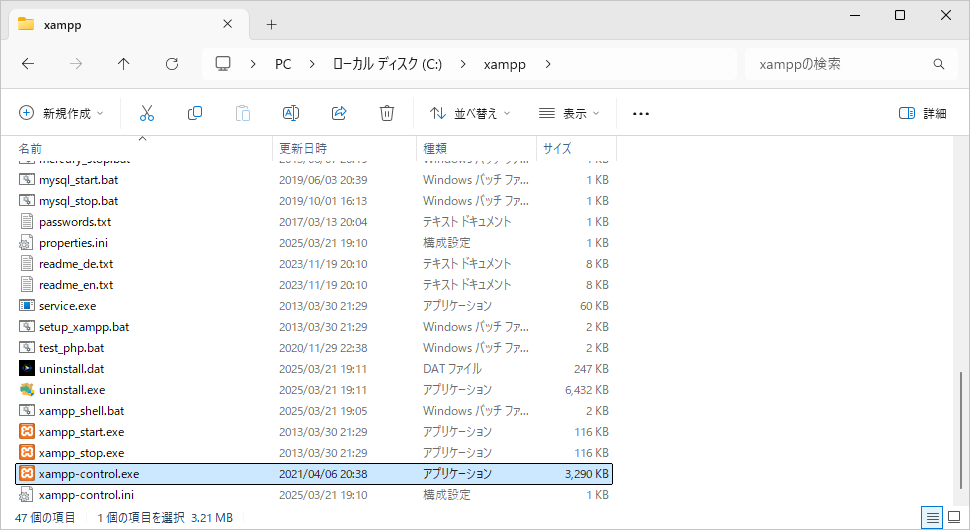Image resolution: width=970 pixels, height=530 pixels.
Task: Click the Copy icon in toolbar
Action: (x=195, y=113)
